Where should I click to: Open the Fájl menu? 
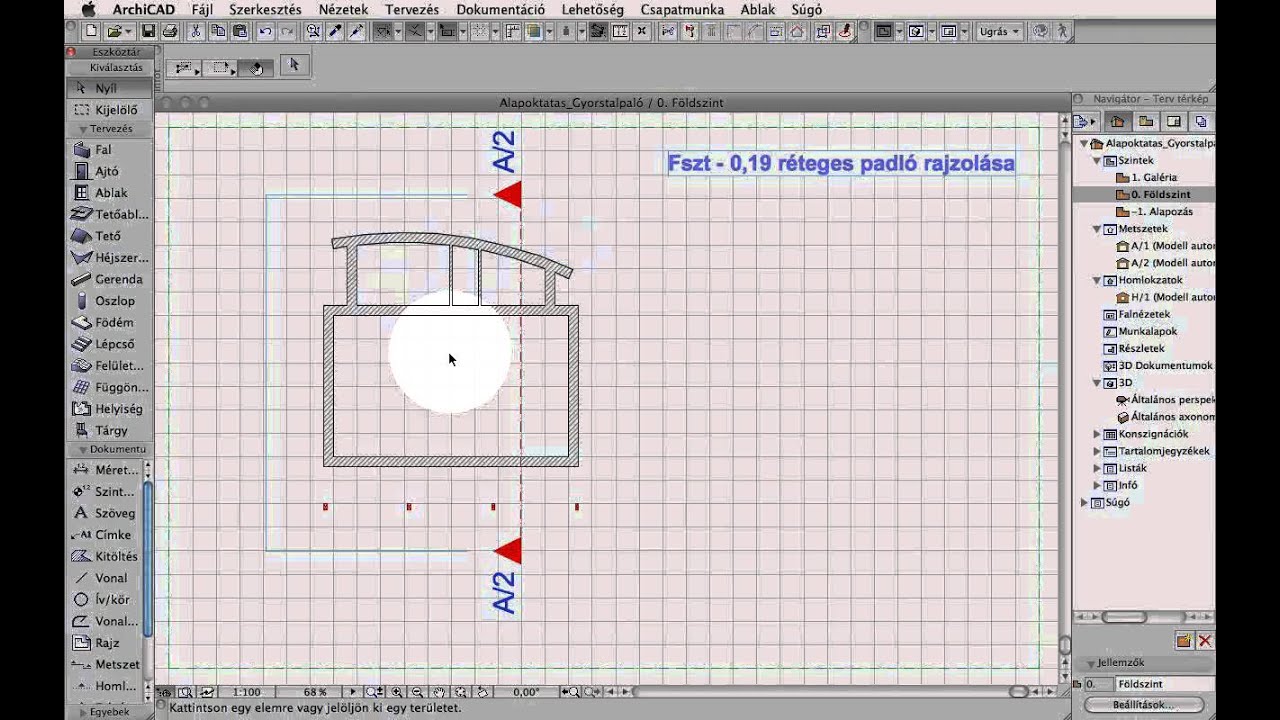click(202, 9)
